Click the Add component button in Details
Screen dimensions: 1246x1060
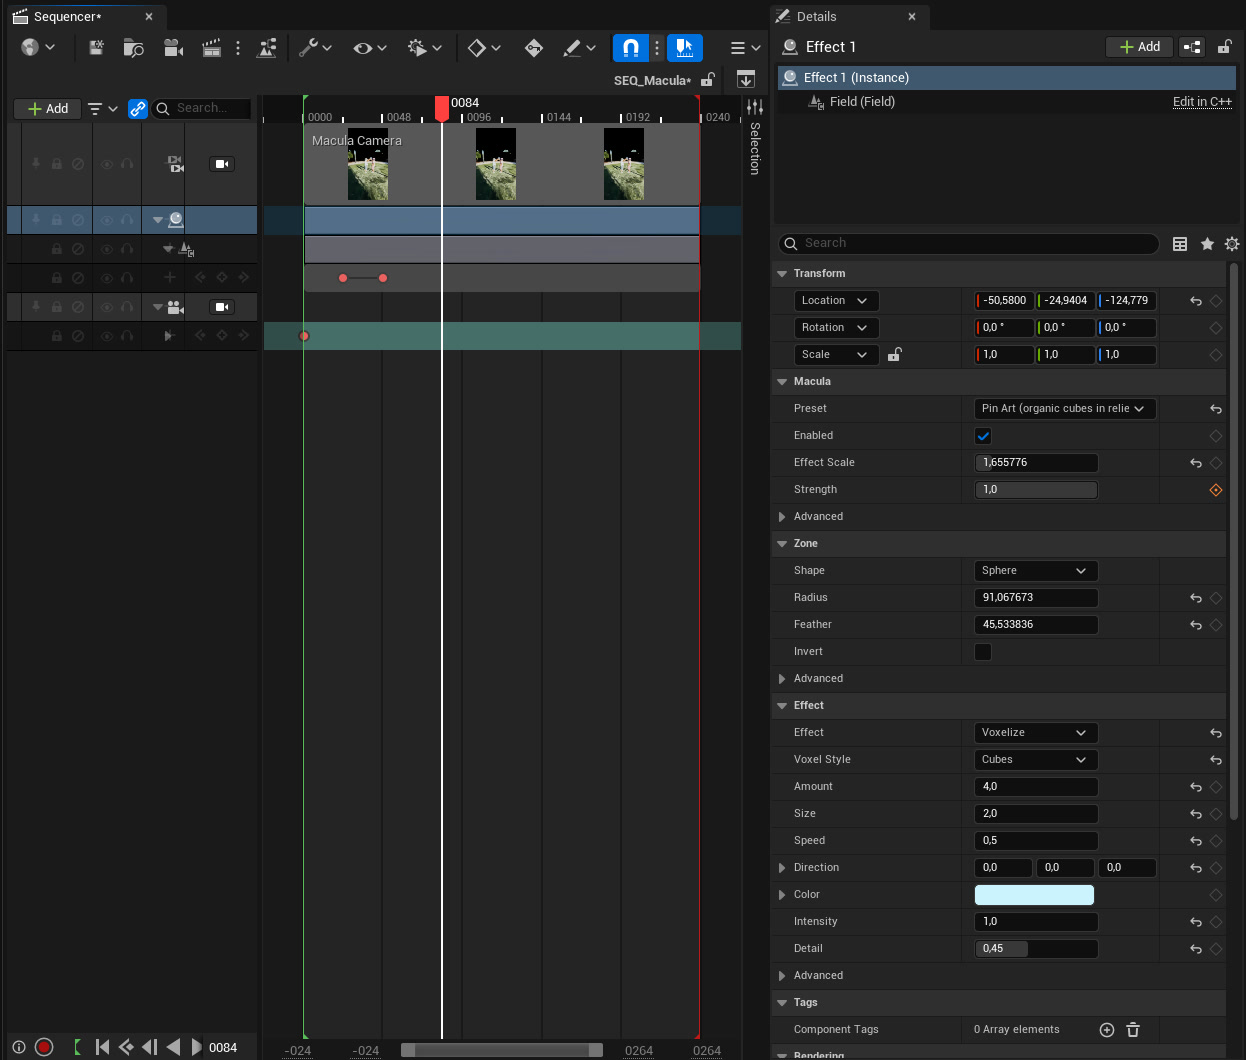pyautogui.click(x=1139, y=47)
